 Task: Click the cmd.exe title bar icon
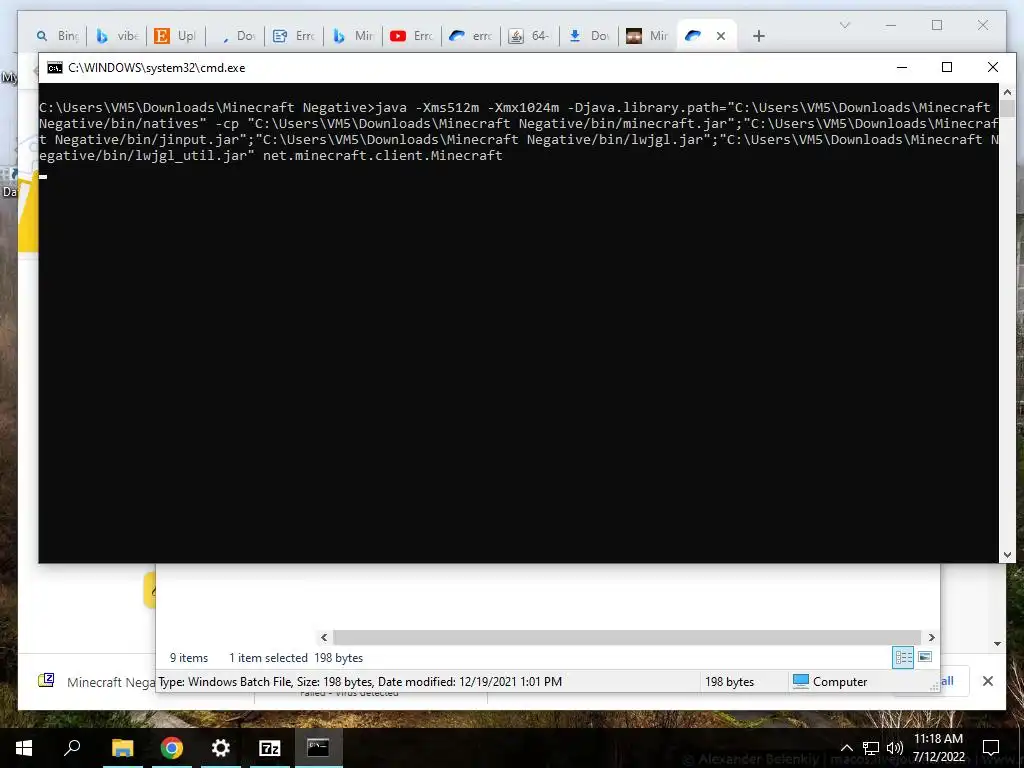click(55, 68)
